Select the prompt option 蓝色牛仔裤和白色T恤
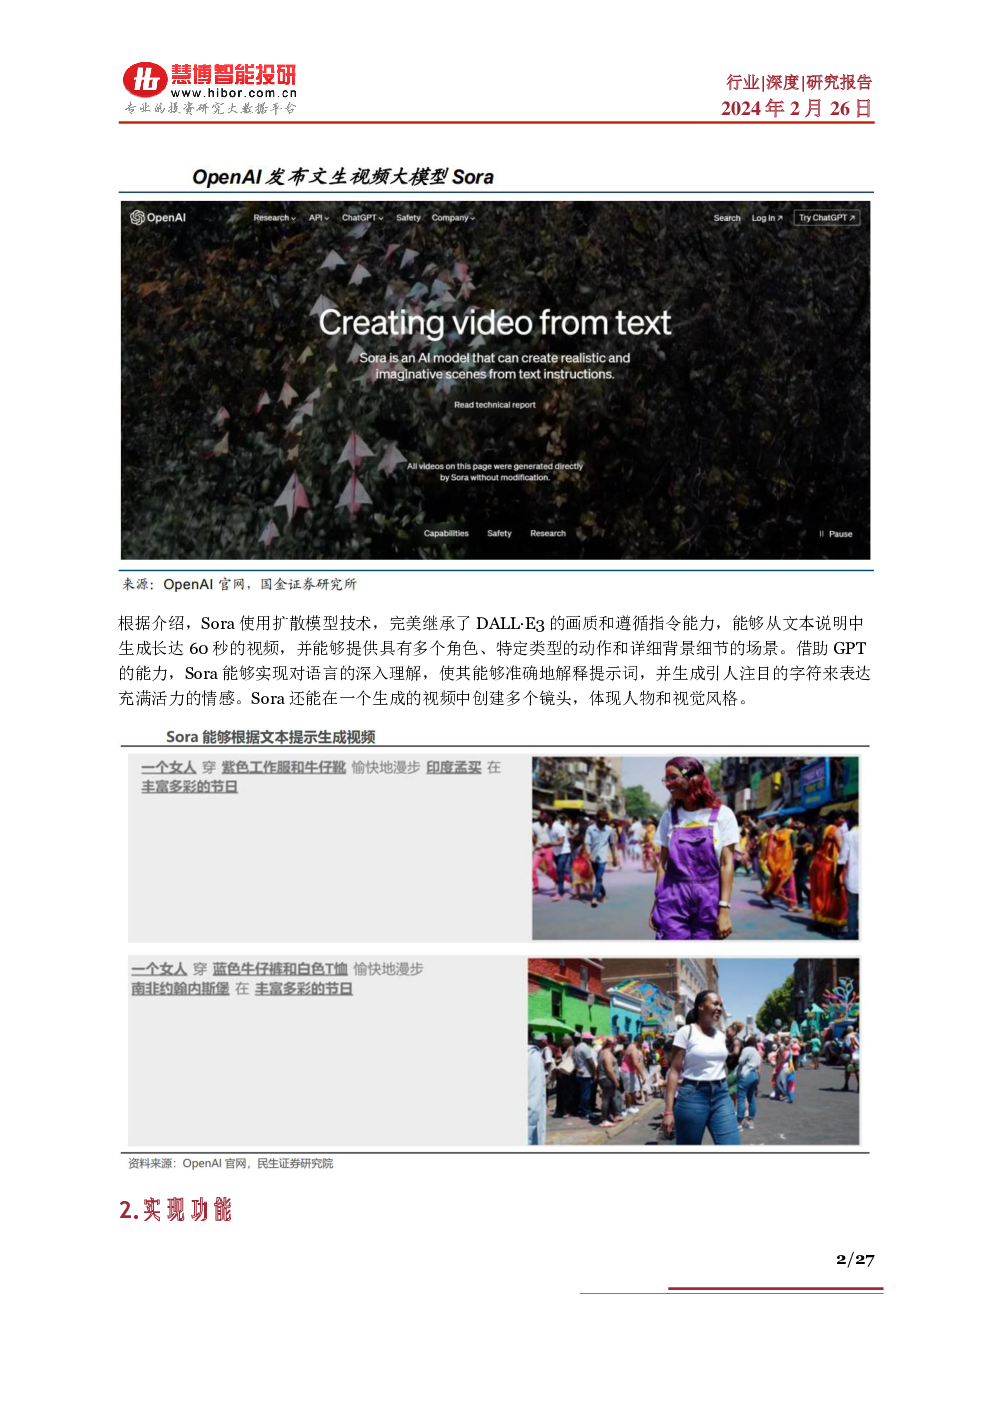 tap(280, 969)
